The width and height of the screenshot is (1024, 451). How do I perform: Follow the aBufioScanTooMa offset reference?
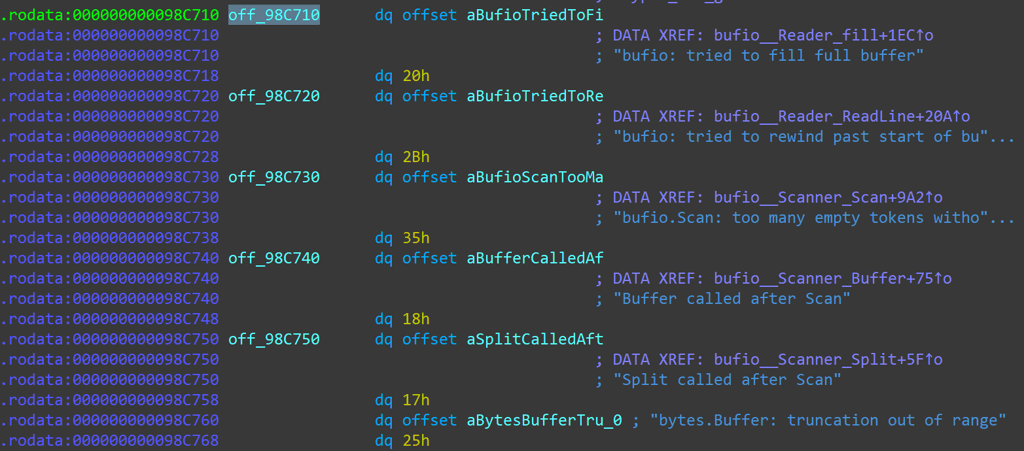click(x=535, y=177)
